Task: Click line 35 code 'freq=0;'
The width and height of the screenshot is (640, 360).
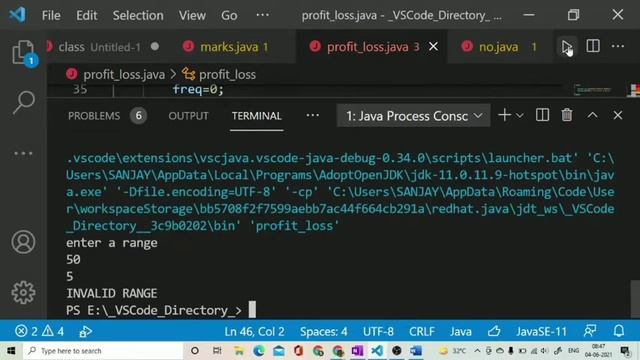Action: [198, 89]
